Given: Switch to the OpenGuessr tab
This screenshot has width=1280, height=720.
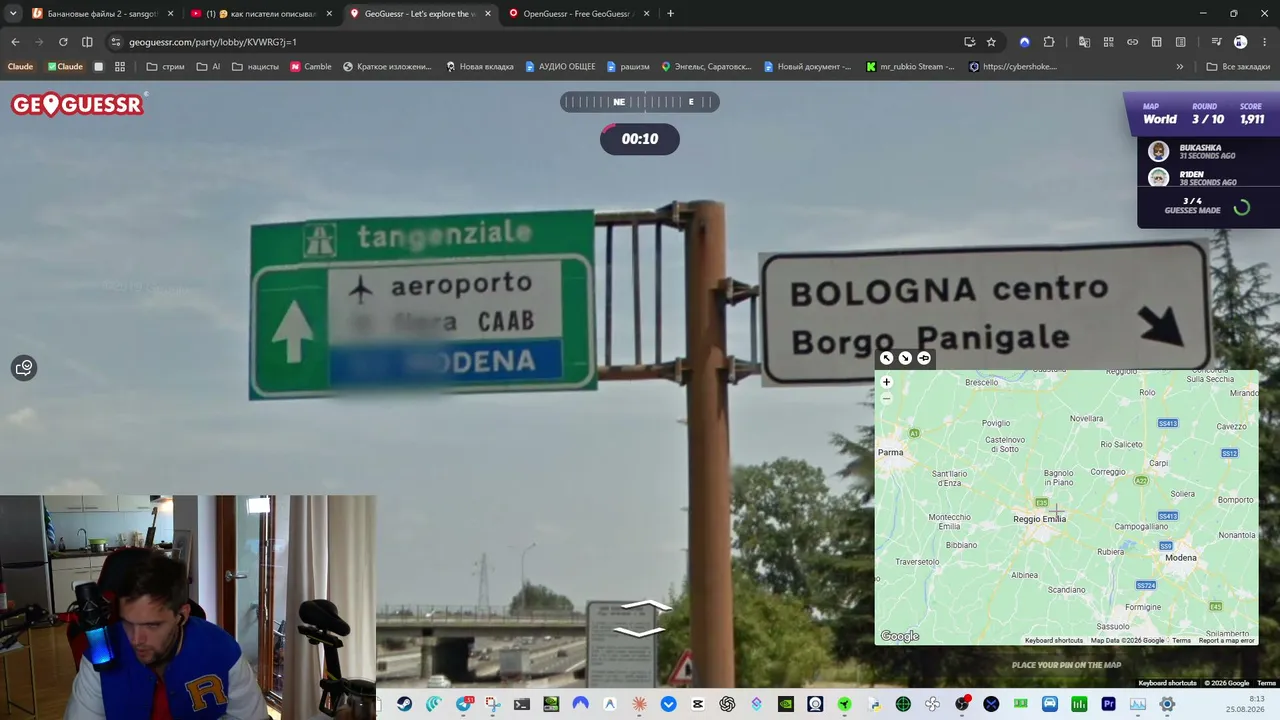Looking at the screenshot, I should click(579, 14).
